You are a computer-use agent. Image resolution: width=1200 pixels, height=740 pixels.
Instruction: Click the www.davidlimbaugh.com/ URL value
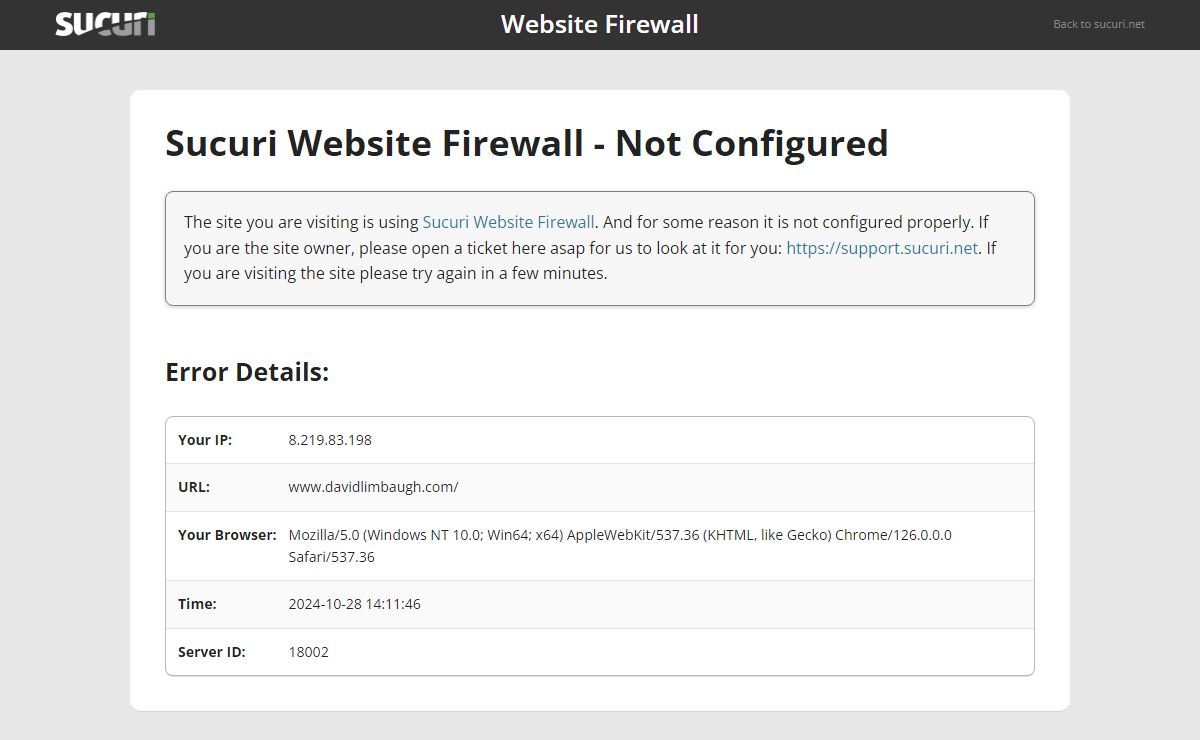coord(373,487)
